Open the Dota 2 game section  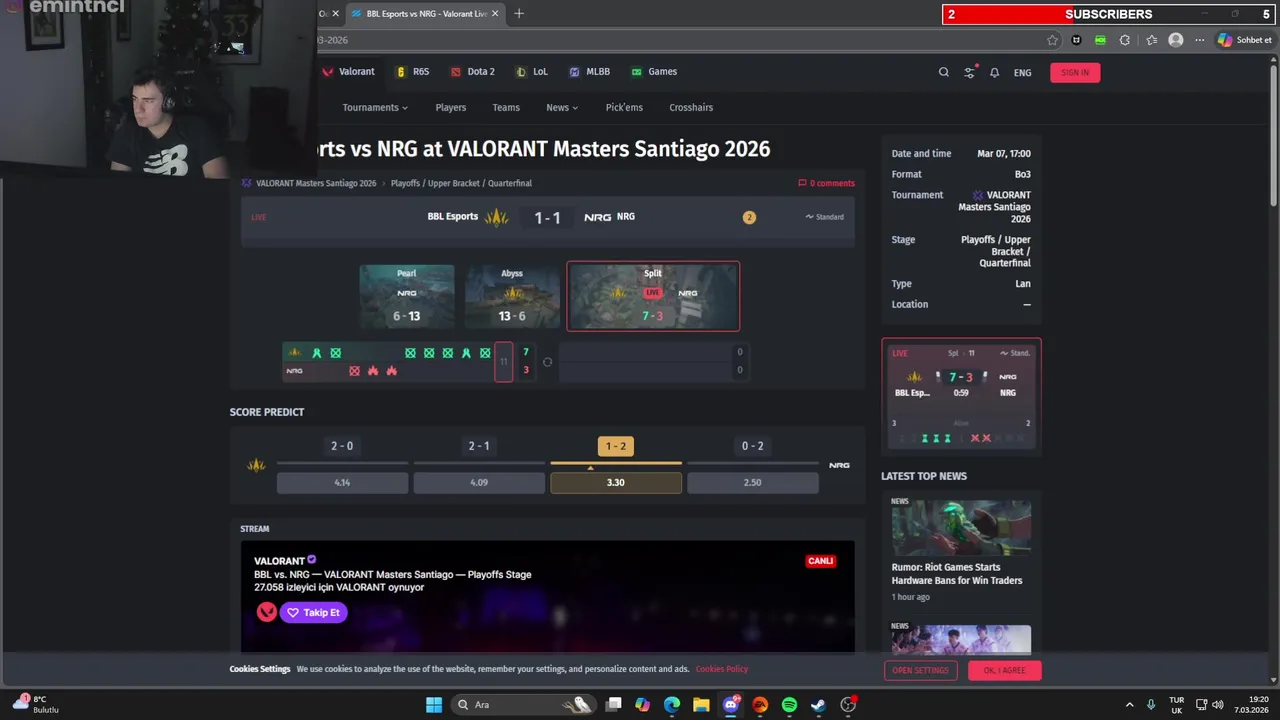(472, 72)
